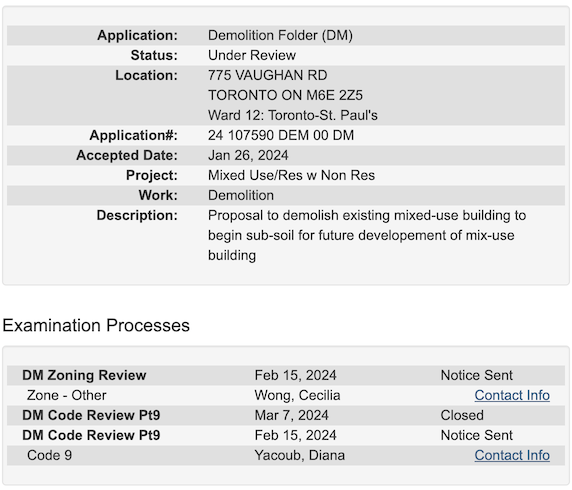This screenshot has width=572, height=490.
Task: Open Contact Info link for Wong, Cecilia
Action: (x=512, y=395)
